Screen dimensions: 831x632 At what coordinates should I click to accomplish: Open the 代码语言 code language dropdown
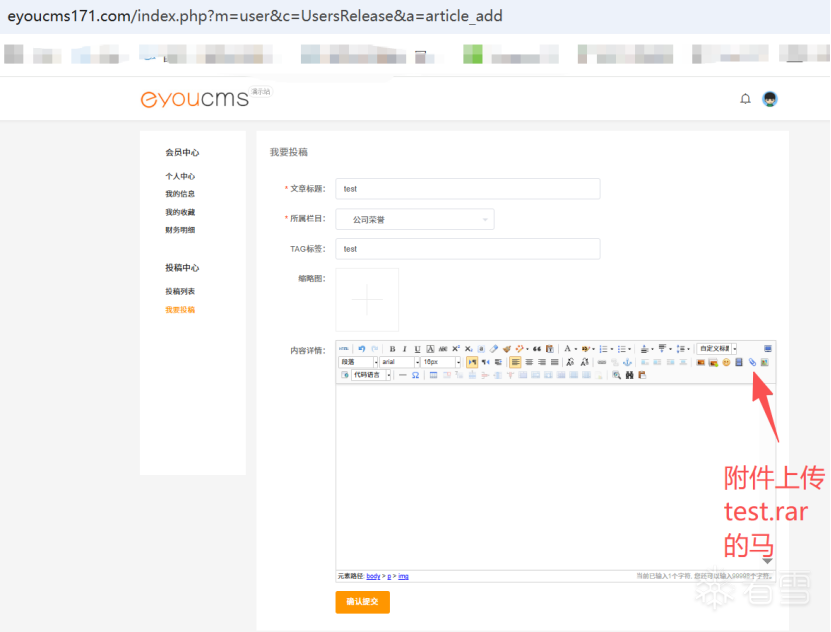click(371, 375)
